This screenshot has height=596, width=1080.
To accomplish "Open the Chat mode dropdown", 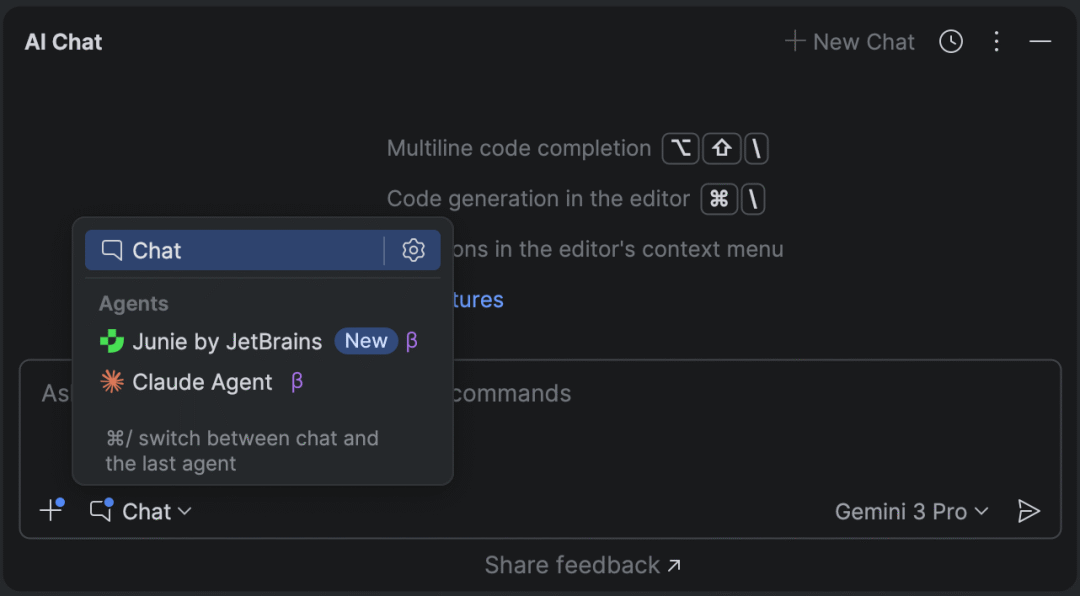I will (141, 511).
